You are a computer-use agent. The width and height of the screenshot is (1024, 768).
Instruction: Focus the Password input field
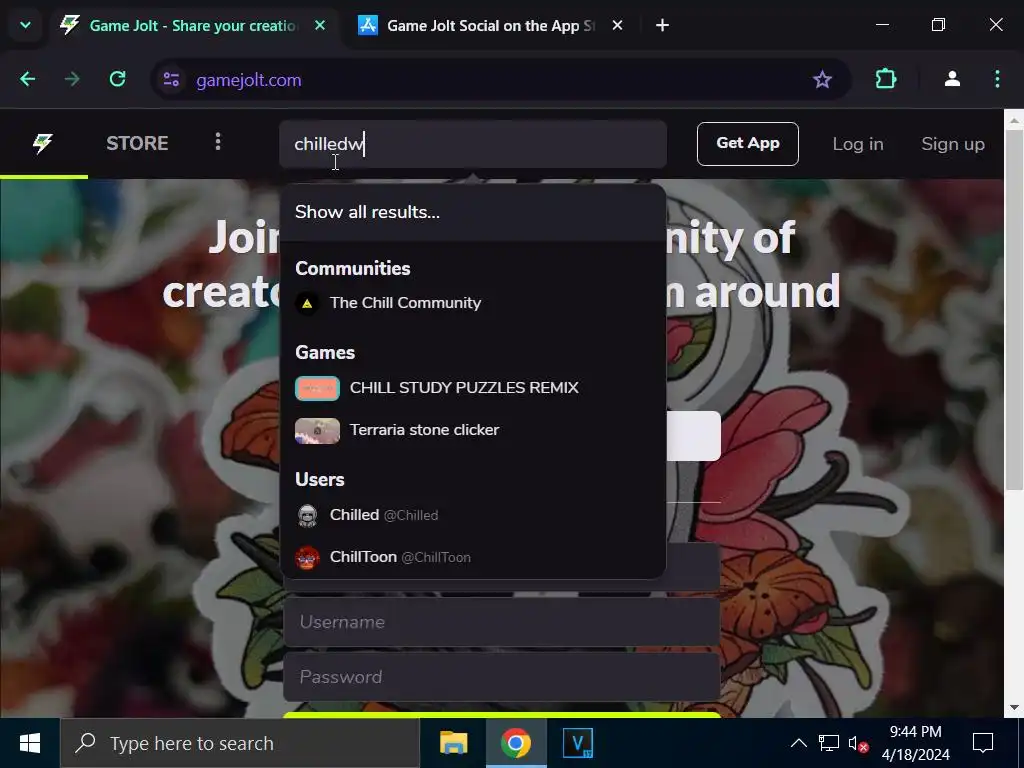click(x=502, y=677)
